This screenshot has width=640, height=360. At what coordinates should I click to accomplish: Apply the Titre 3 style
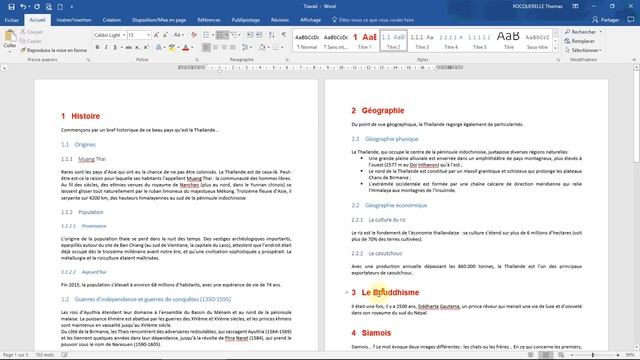point(422,40)
